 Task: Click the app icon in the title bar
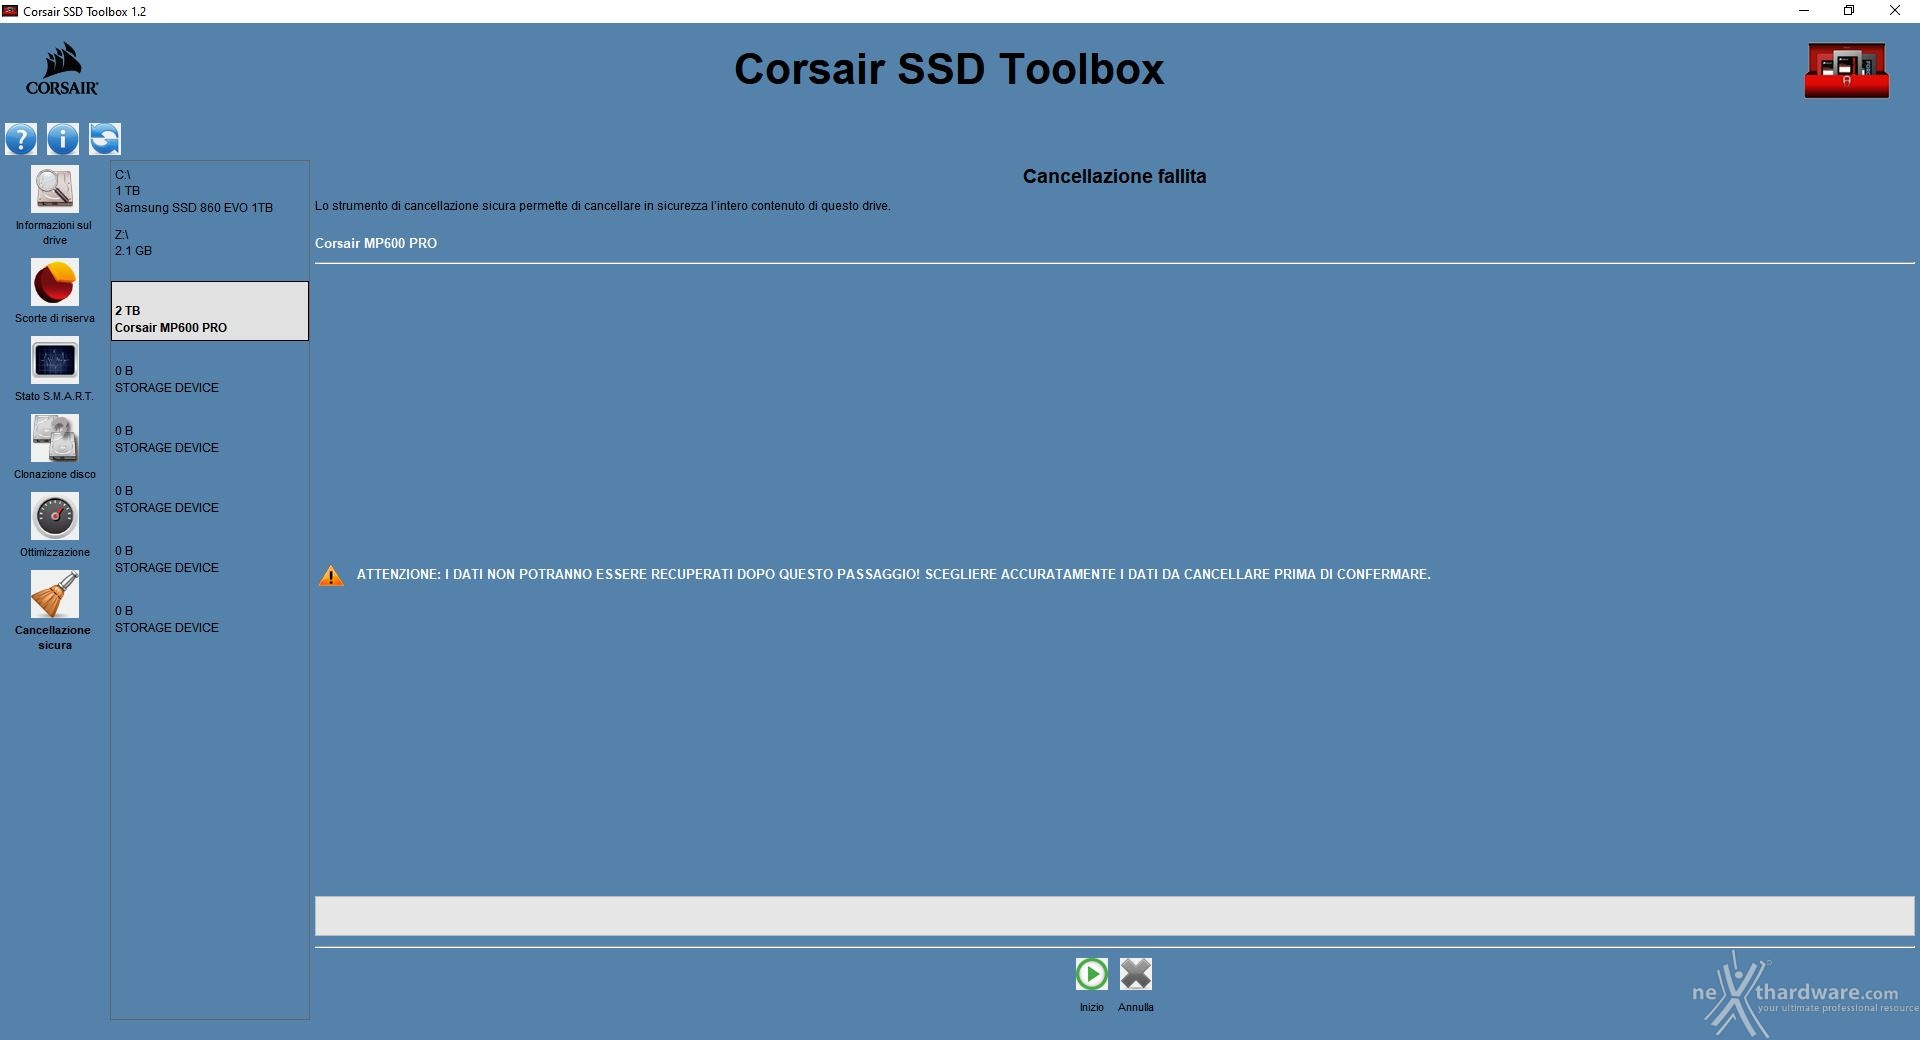click(x=10, y=11)
